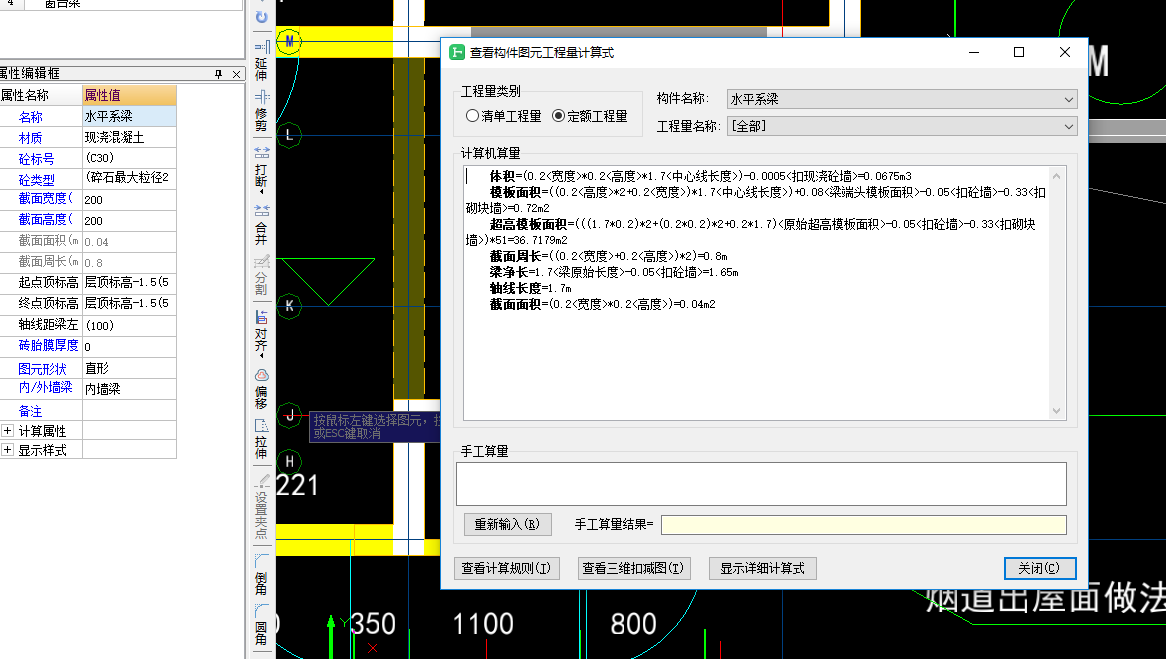The image size is (1166, 659).
Task: Maximize the 查看构件图元工程量计算式 dialog
Action: tap(1019, 52)
